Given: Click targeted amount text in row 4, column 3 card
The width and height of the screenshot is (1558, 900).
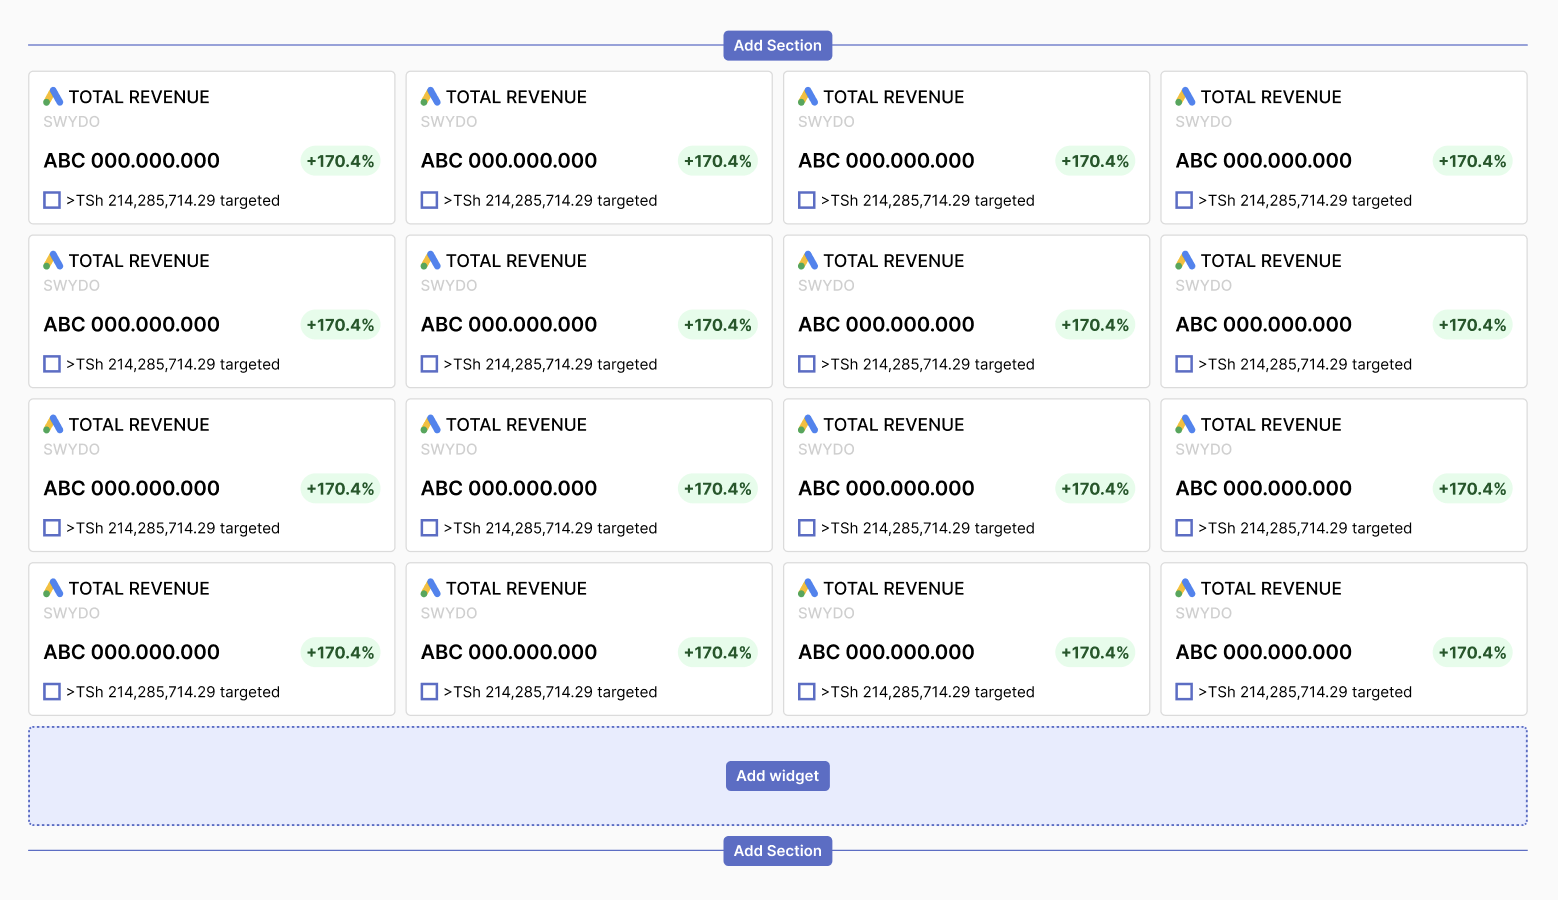Looking at the screenshot, I should click(x=928, y=692).
